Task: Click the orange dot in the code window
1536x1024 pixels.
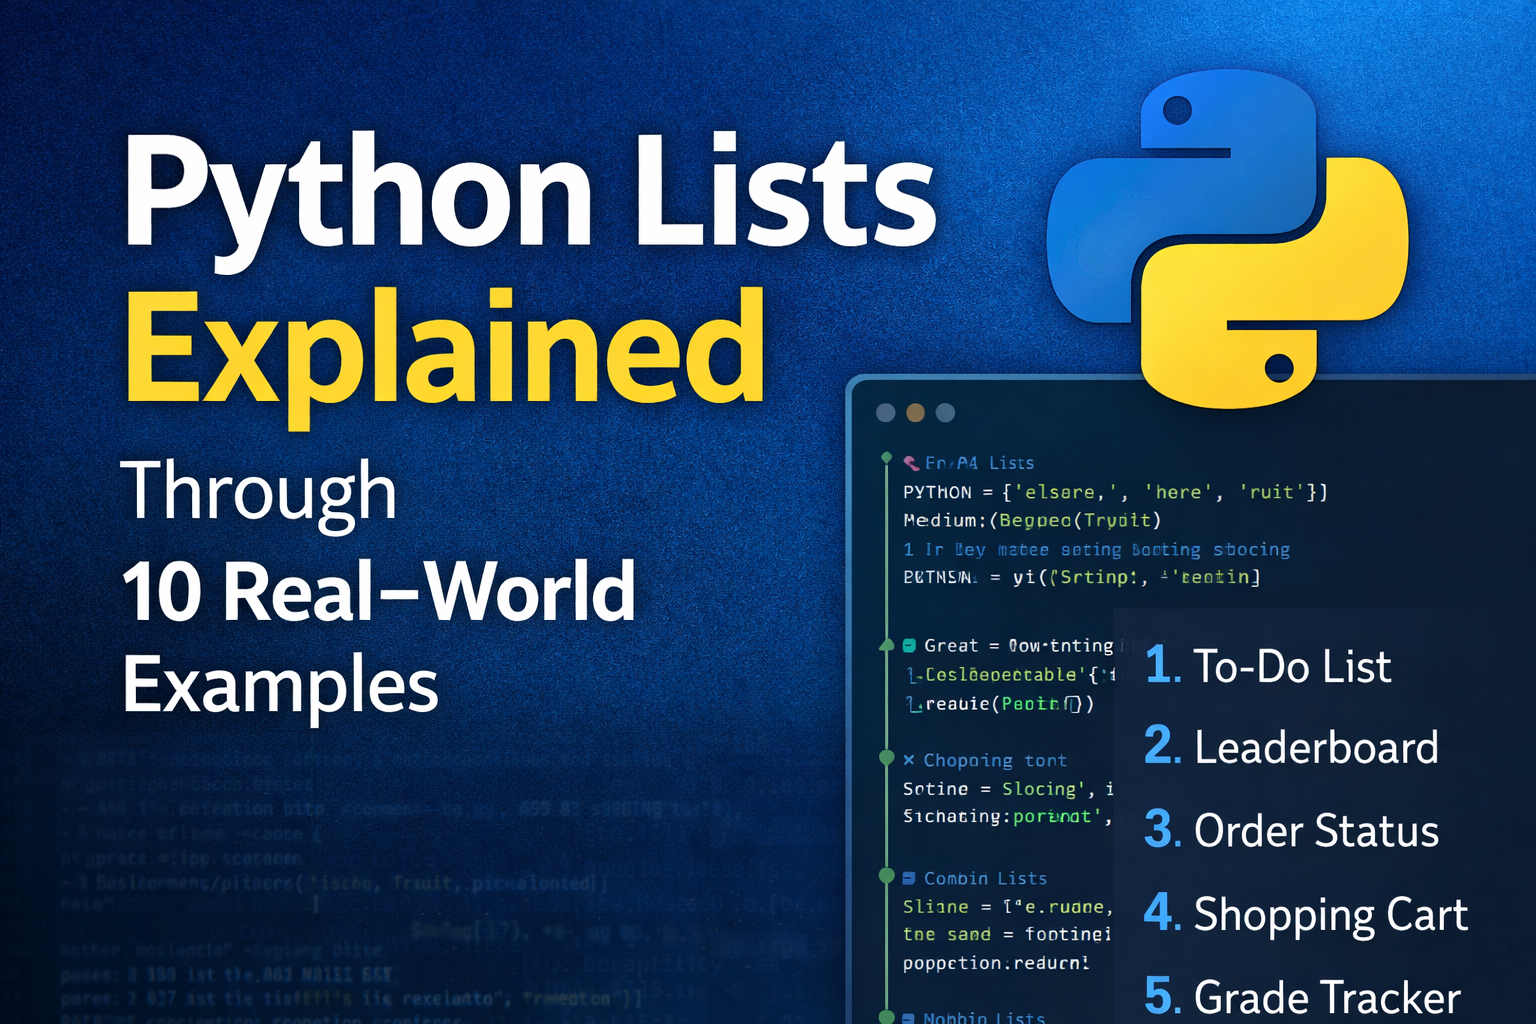Action: [915, 412]
